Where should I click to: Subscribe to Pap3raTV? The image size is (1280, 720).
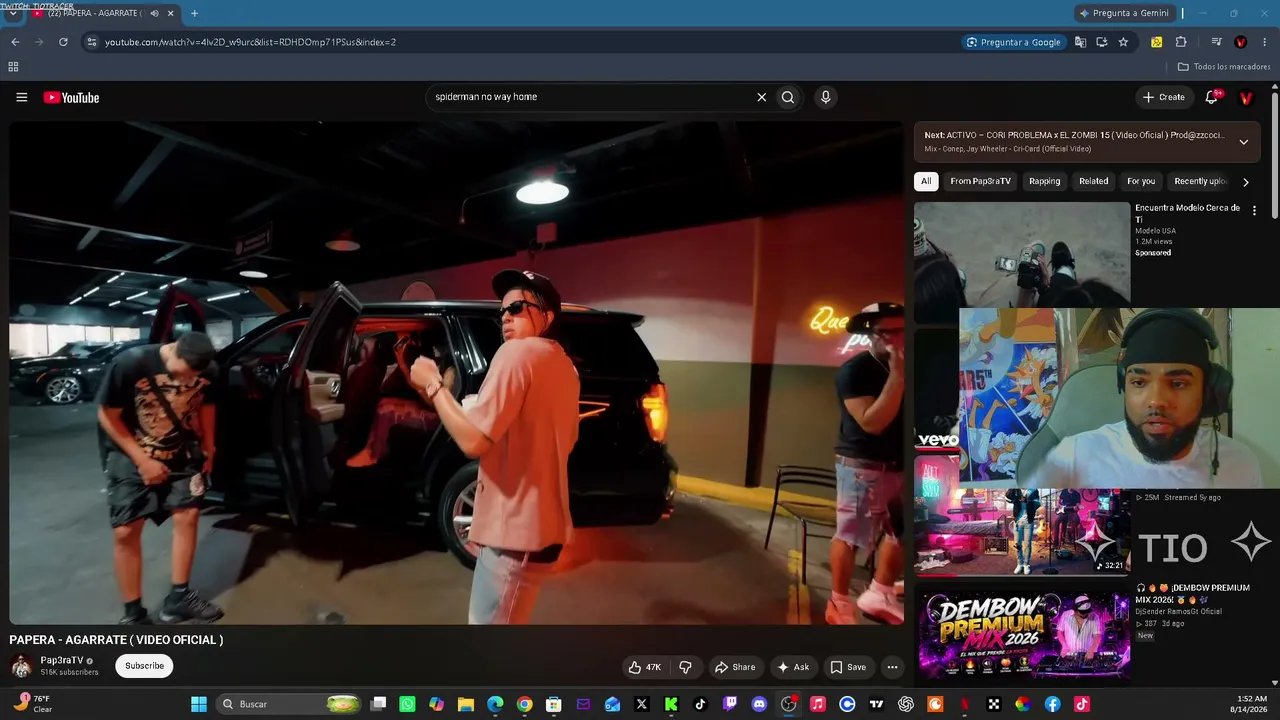point(144,666)
